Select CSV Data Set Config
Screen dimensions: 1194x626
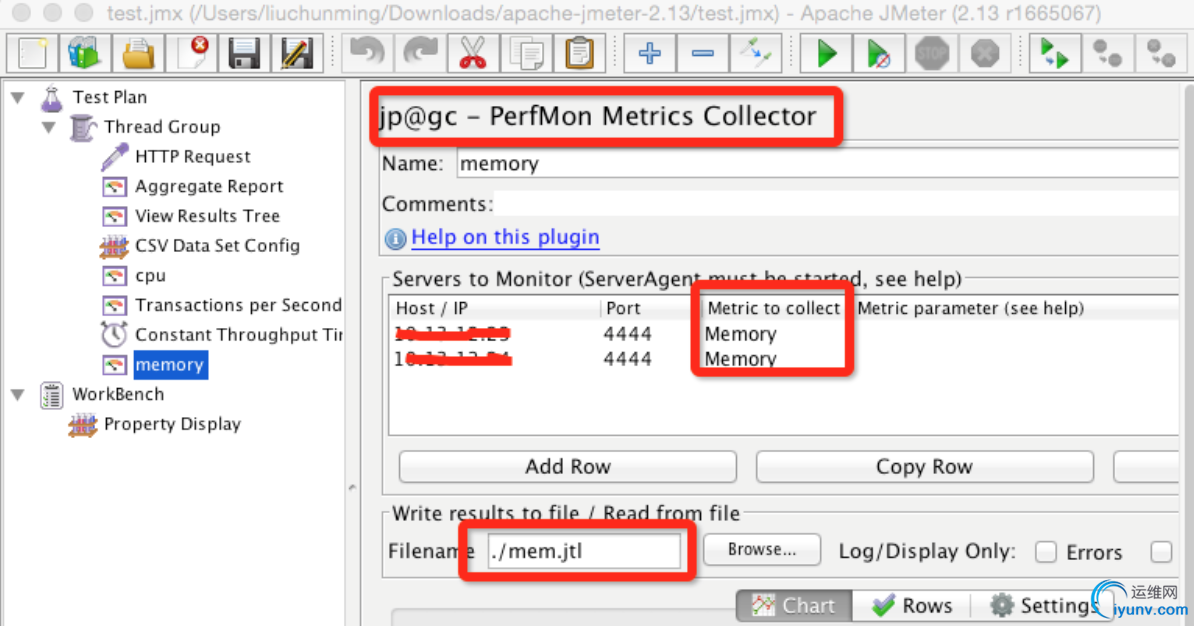(x=217, y=246)
